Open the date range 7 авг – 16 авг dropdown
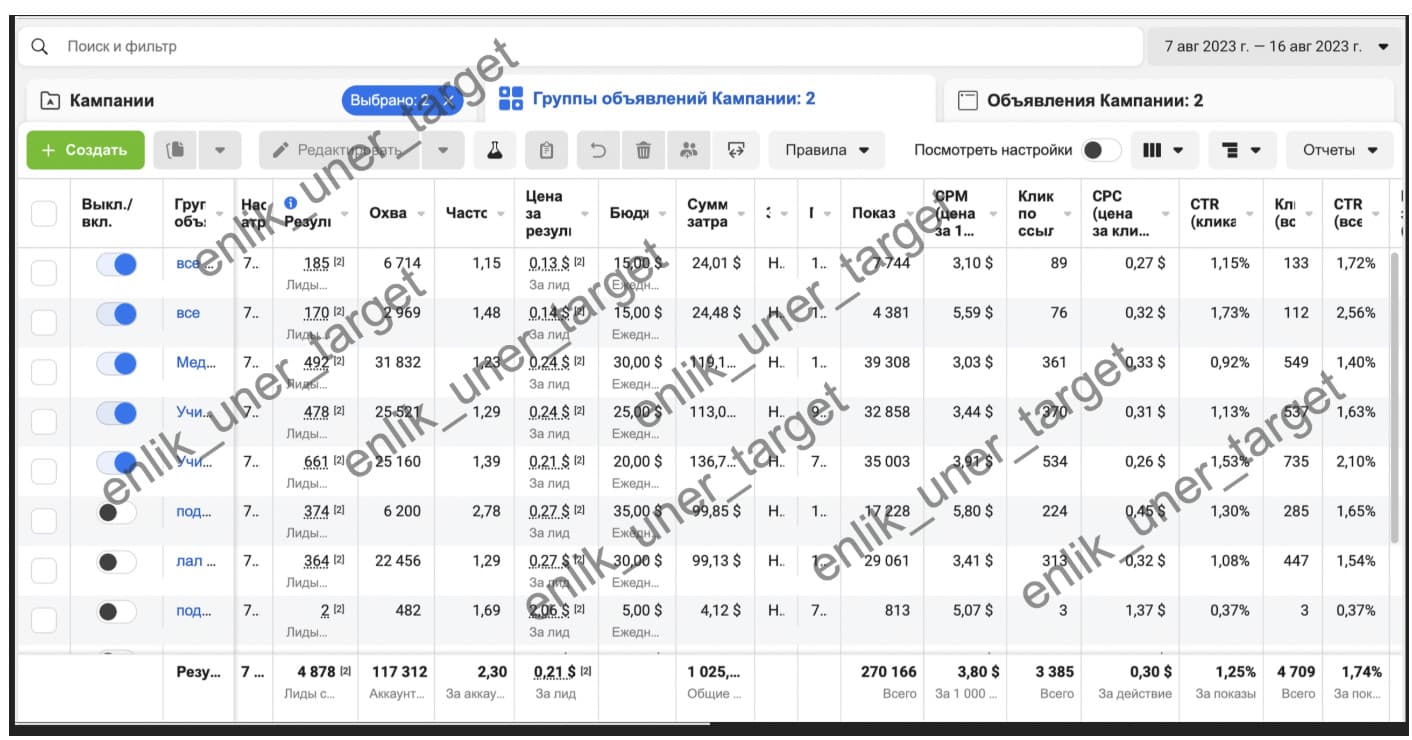The image size is (1412, 740). pyautogui.click(x=1274, y=46)
